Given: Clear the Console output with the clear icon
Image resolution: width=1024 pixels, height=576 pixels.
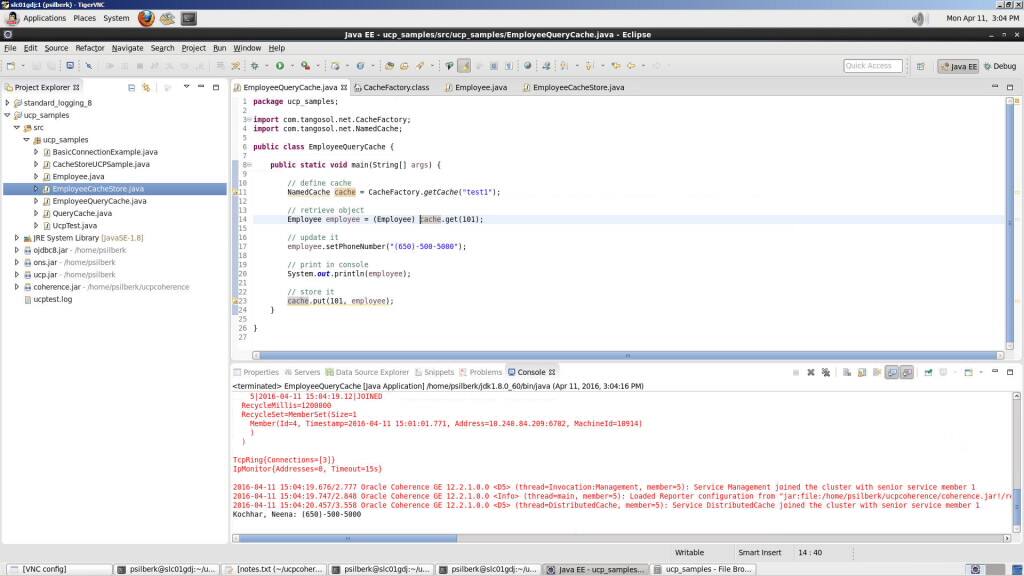Looking at the screenshot, I should pos(847,371).
